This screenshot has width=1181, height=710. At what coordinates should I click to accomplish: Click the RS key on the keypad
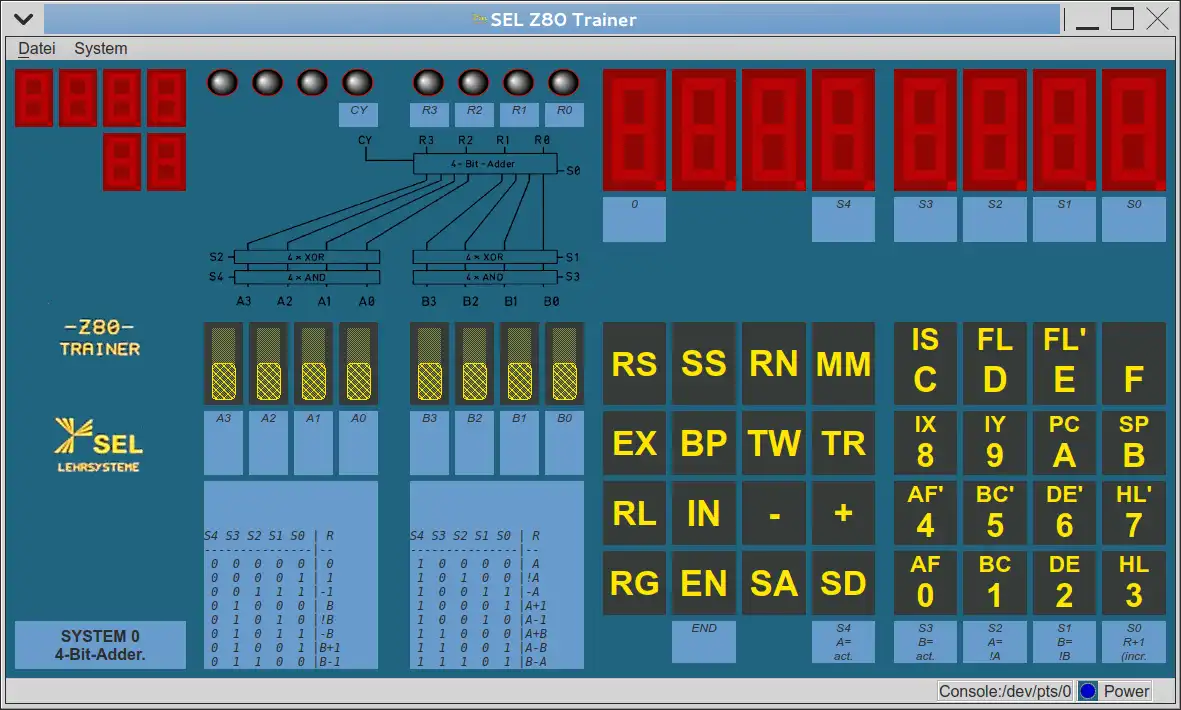(634, 364)
